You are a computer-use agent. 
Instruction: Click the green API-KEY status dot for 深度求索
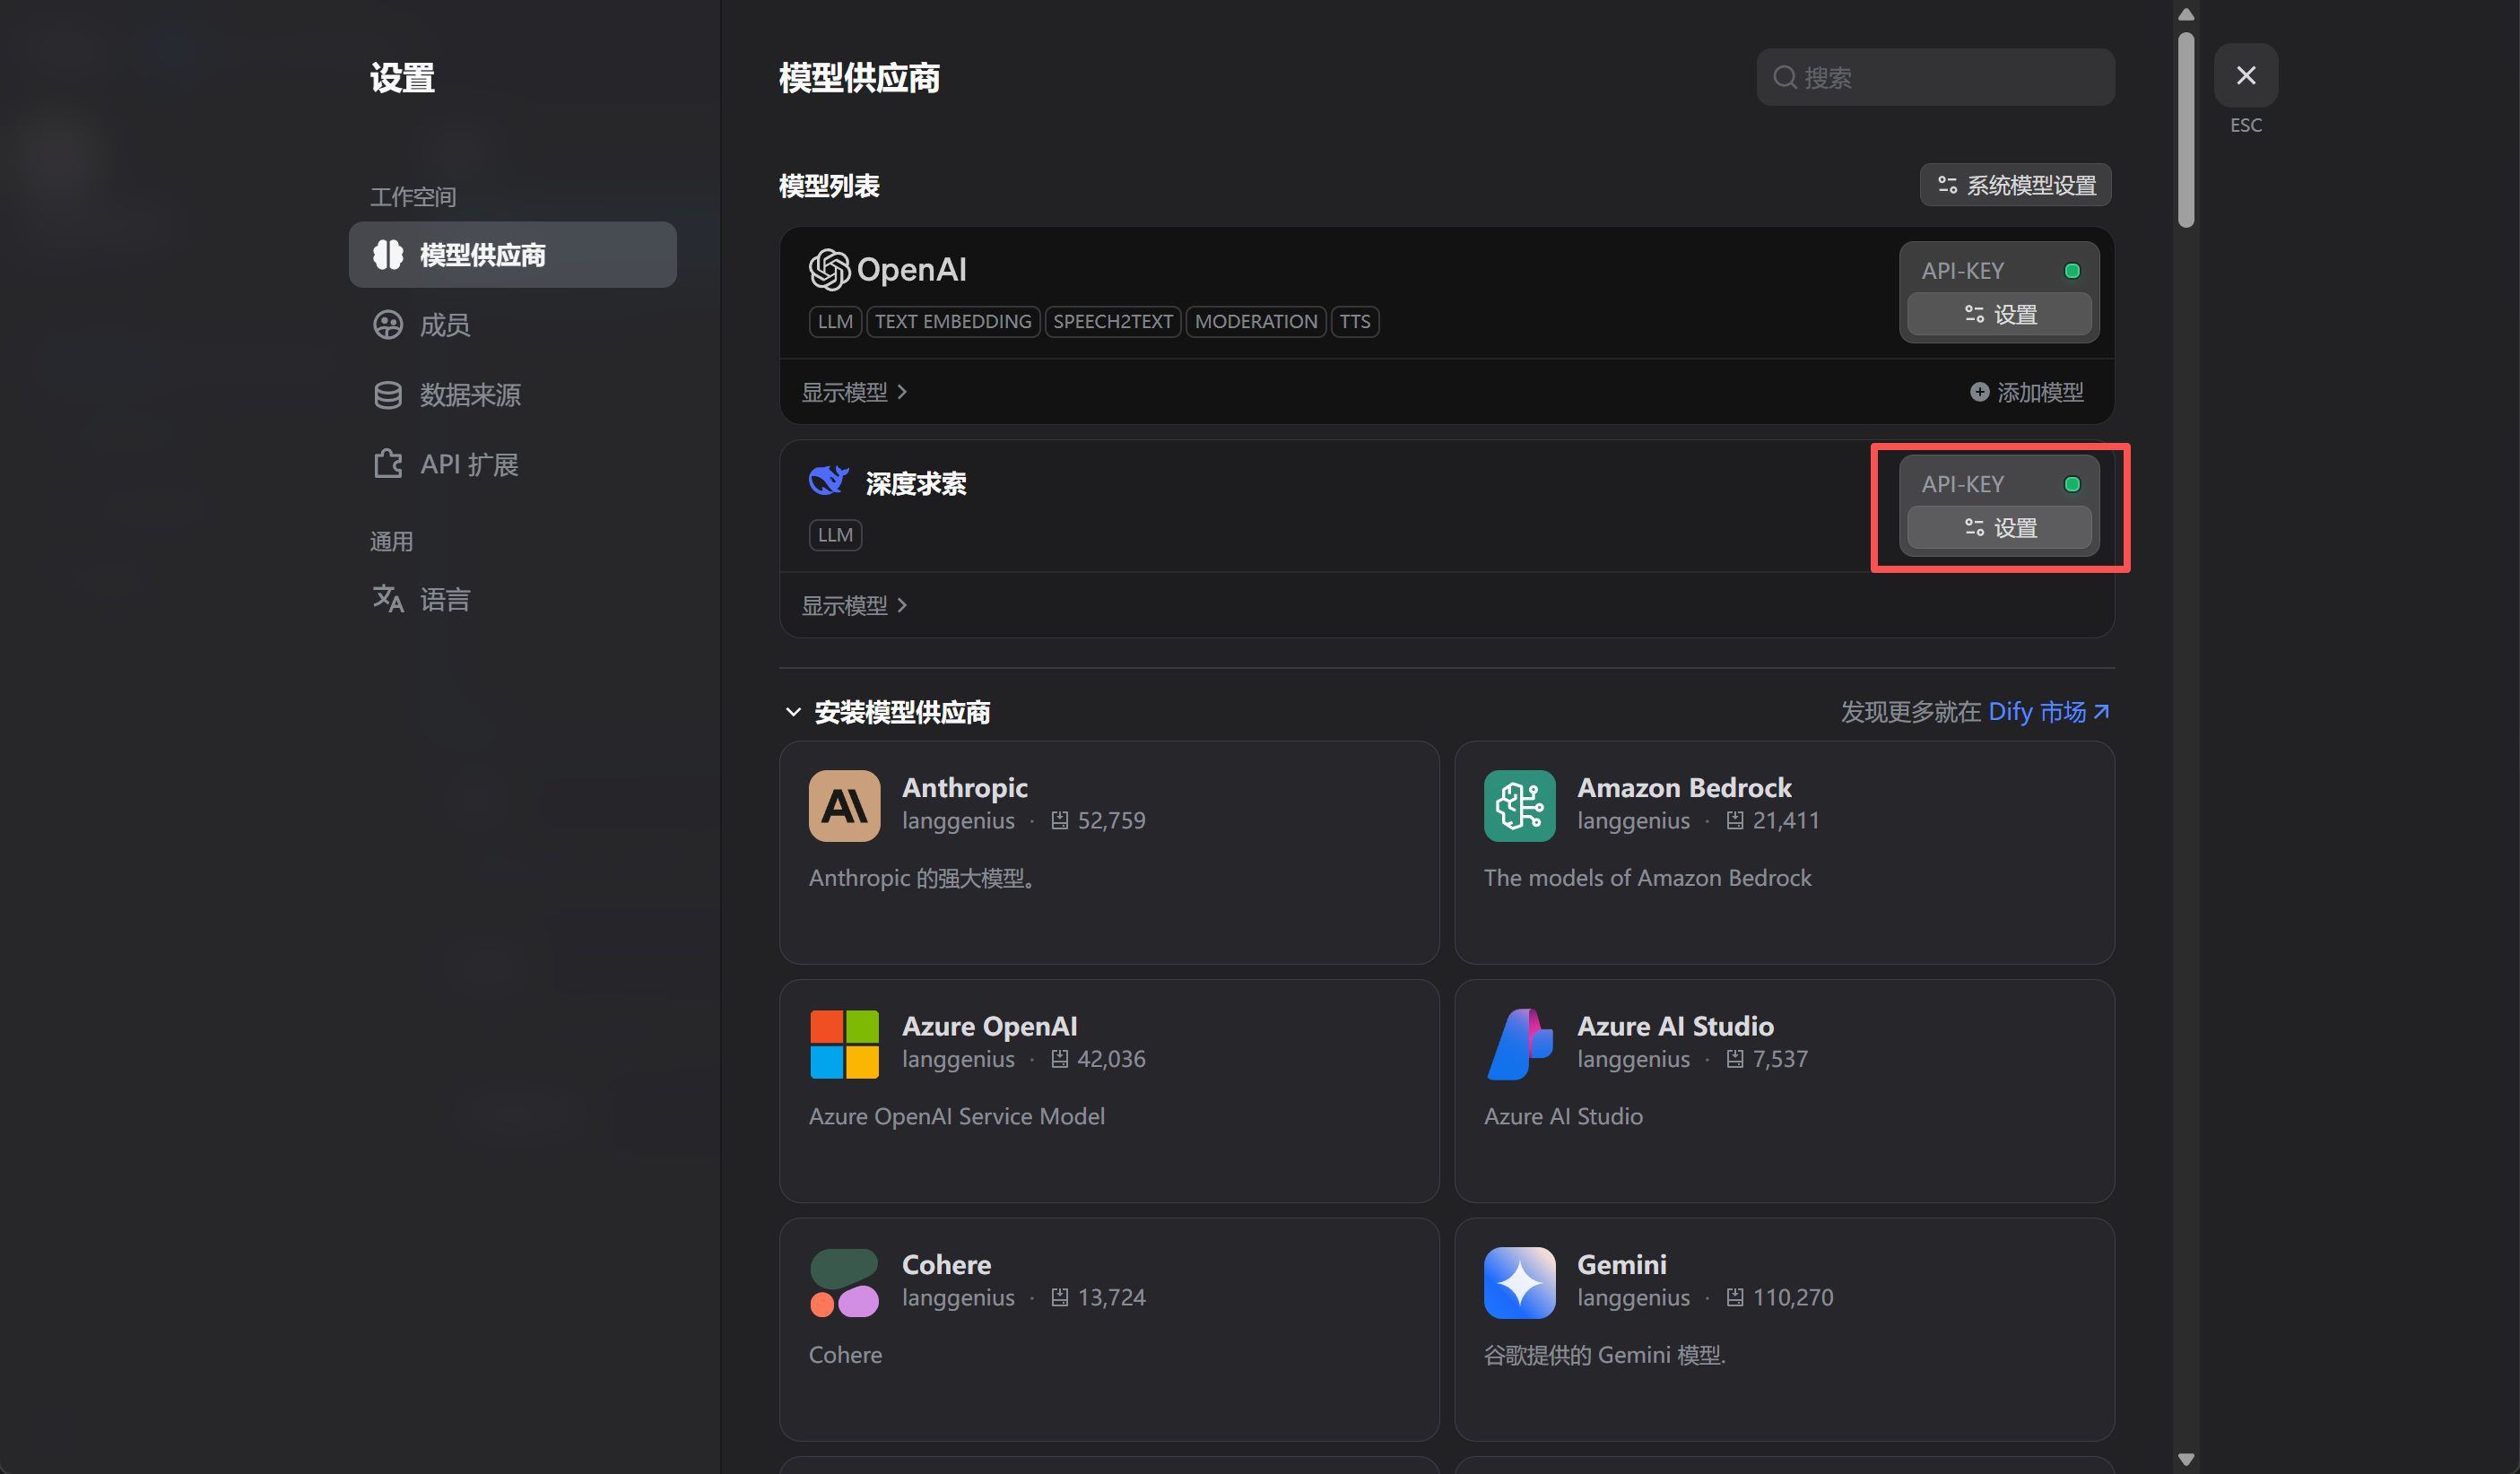point(2072,484)
